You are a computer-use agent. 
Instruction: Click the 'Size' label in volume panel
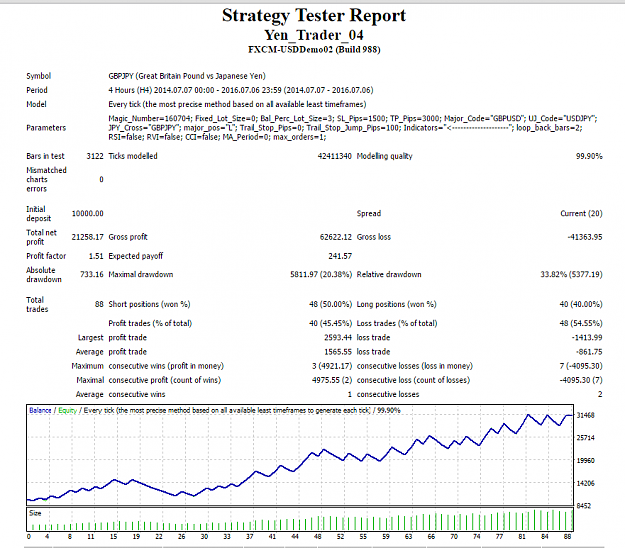[35, 513]
